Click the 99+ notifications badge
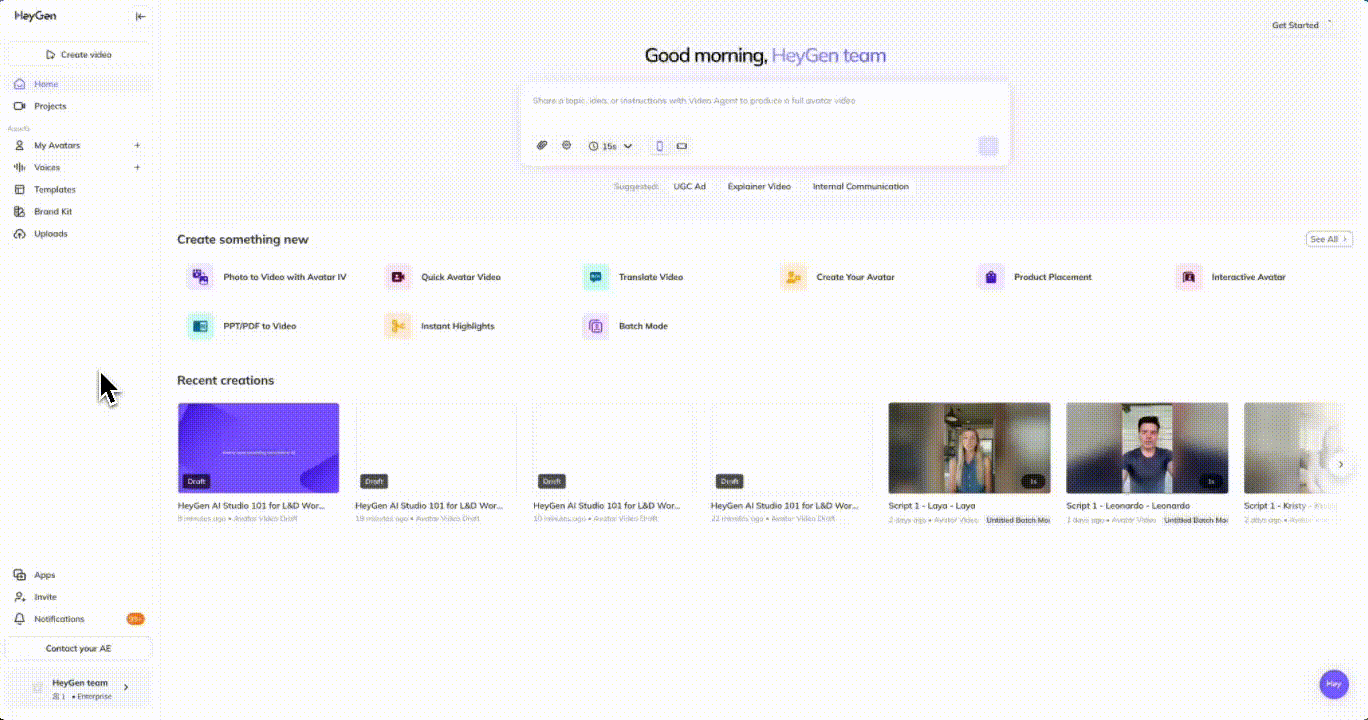Viewport: 1368px width, 720px height. click(x=135, y=619)
